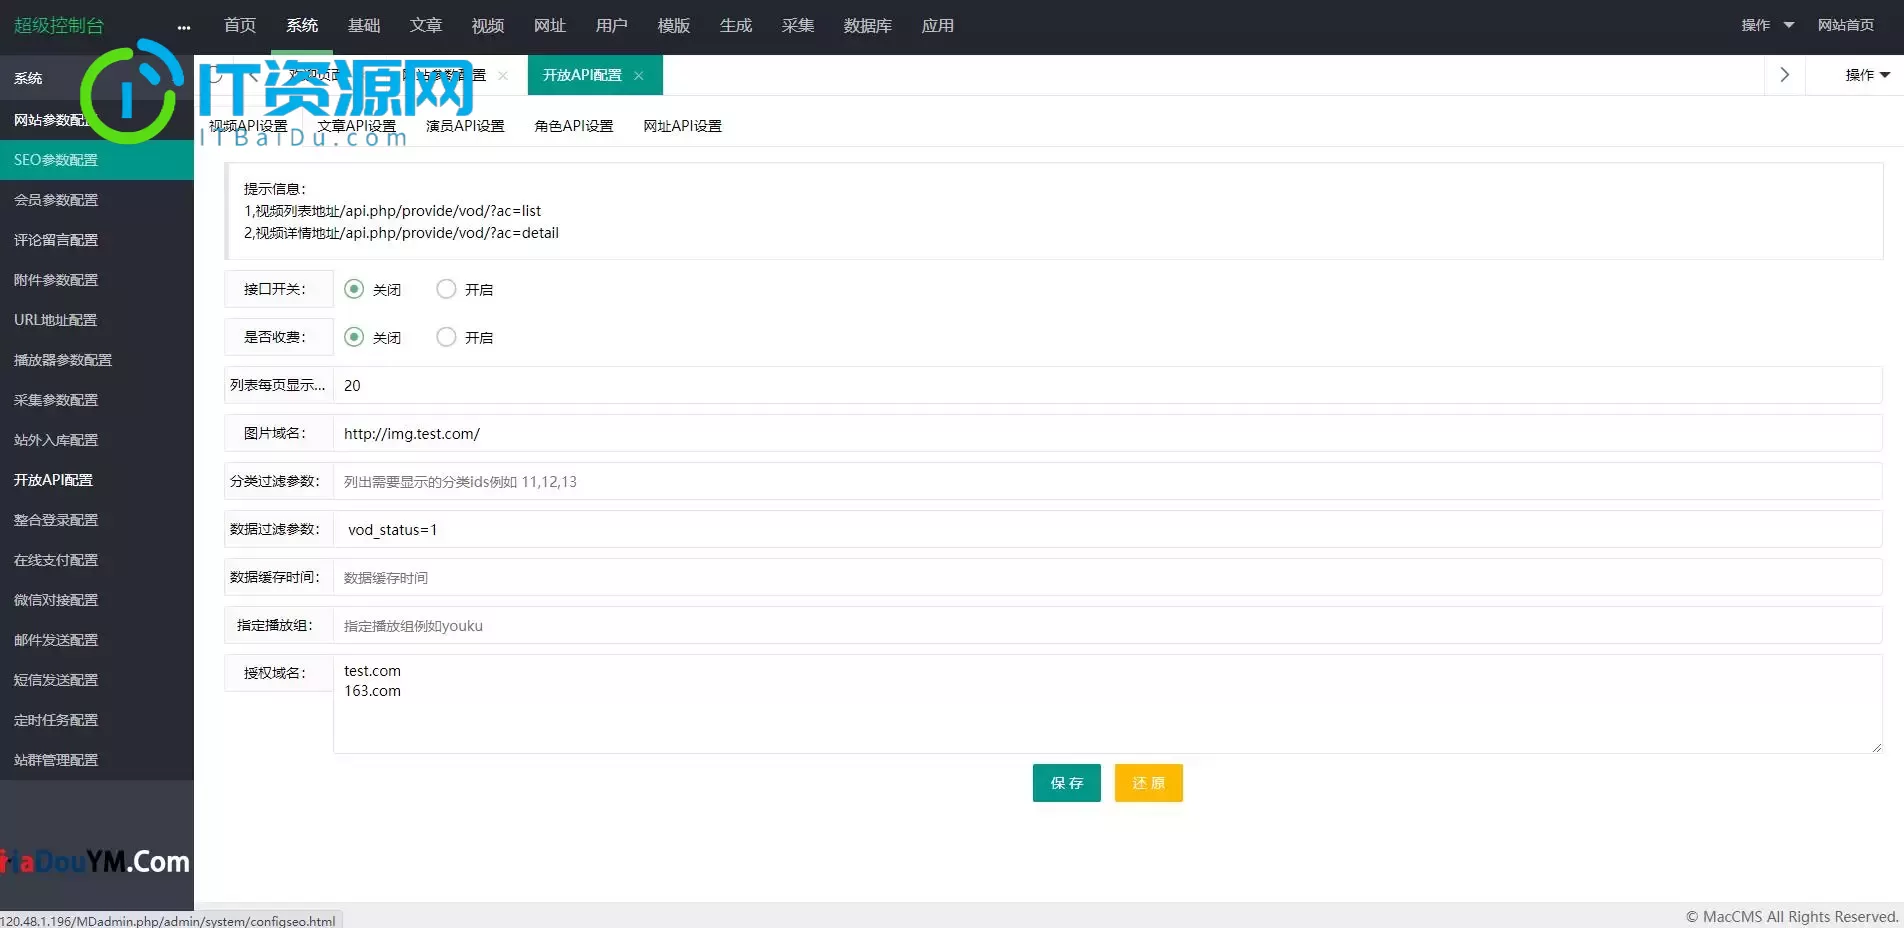Click the 列表每页显示 field with 20
Screen dimensions: 1904x928
point(1108,385)
